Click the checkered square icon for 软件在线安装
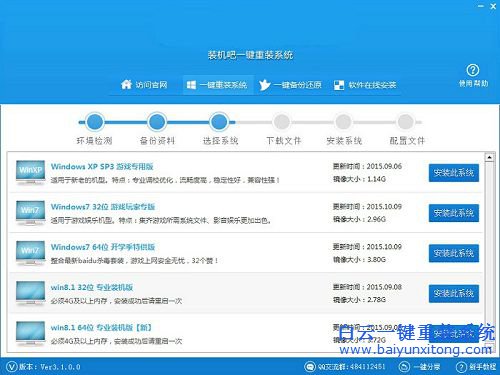500x375 pixels. 339,85
